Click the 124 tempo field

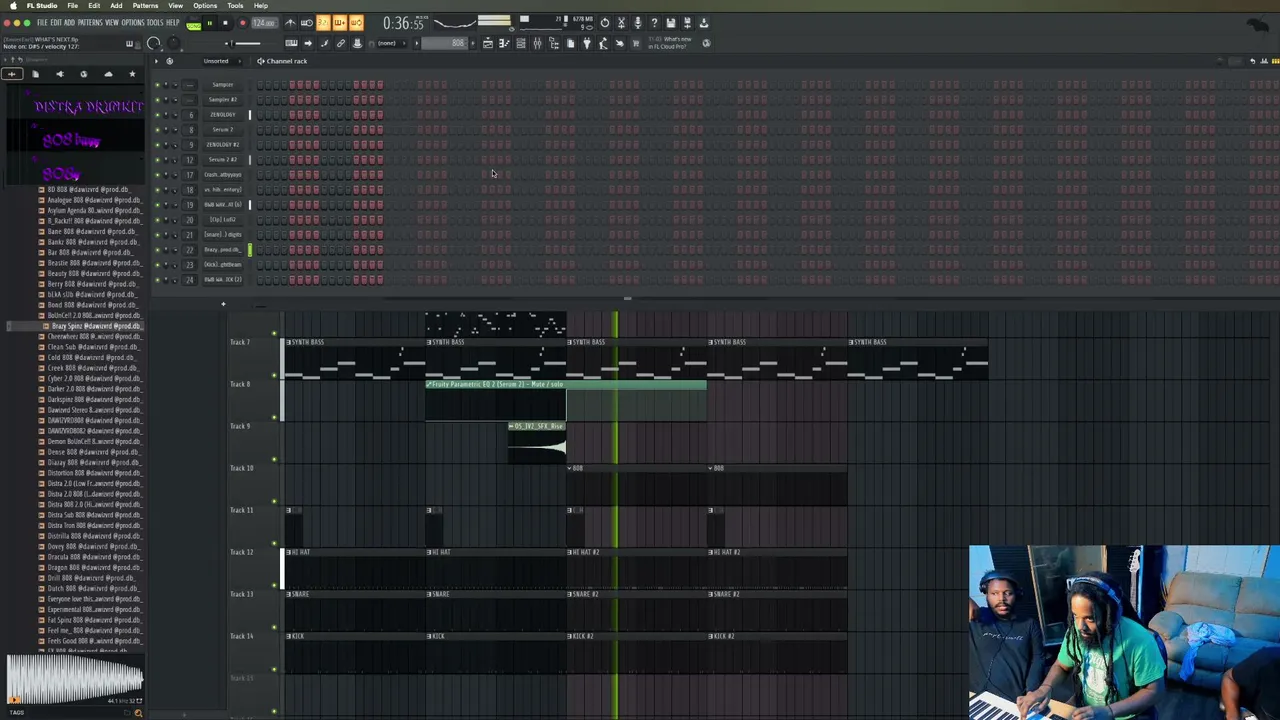[264, 23]
